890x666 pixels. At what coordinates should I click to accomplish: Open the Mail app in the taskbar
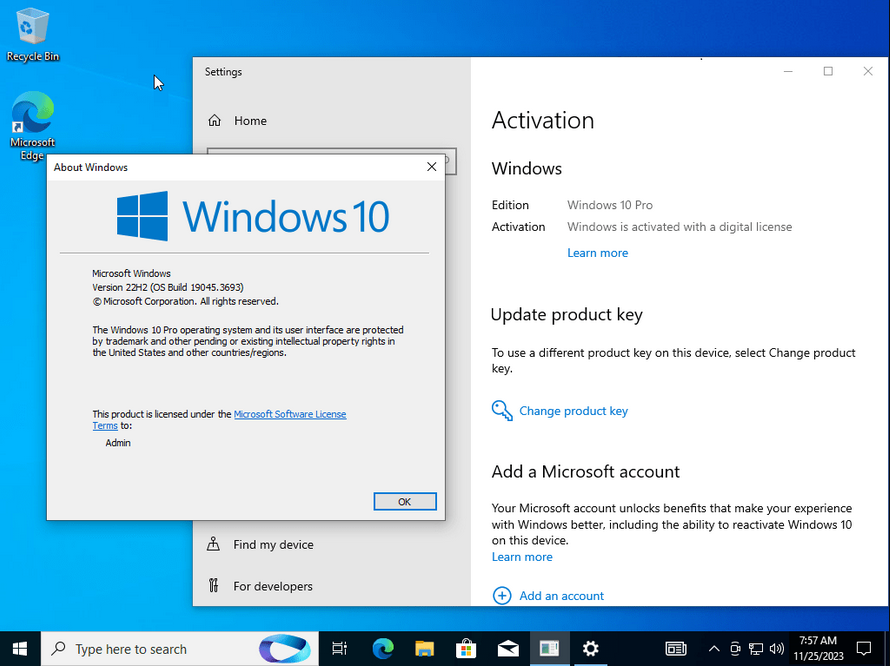tap(508, 648)
